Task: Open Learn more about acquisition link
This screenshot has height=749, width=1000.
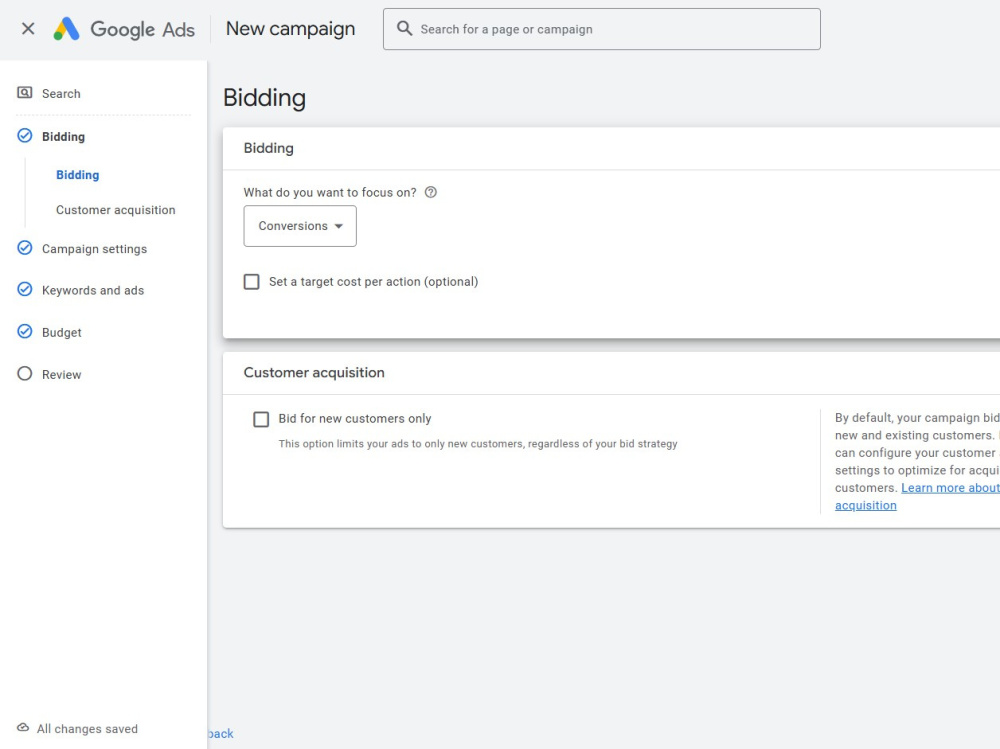Action: [x=916, y=496]
